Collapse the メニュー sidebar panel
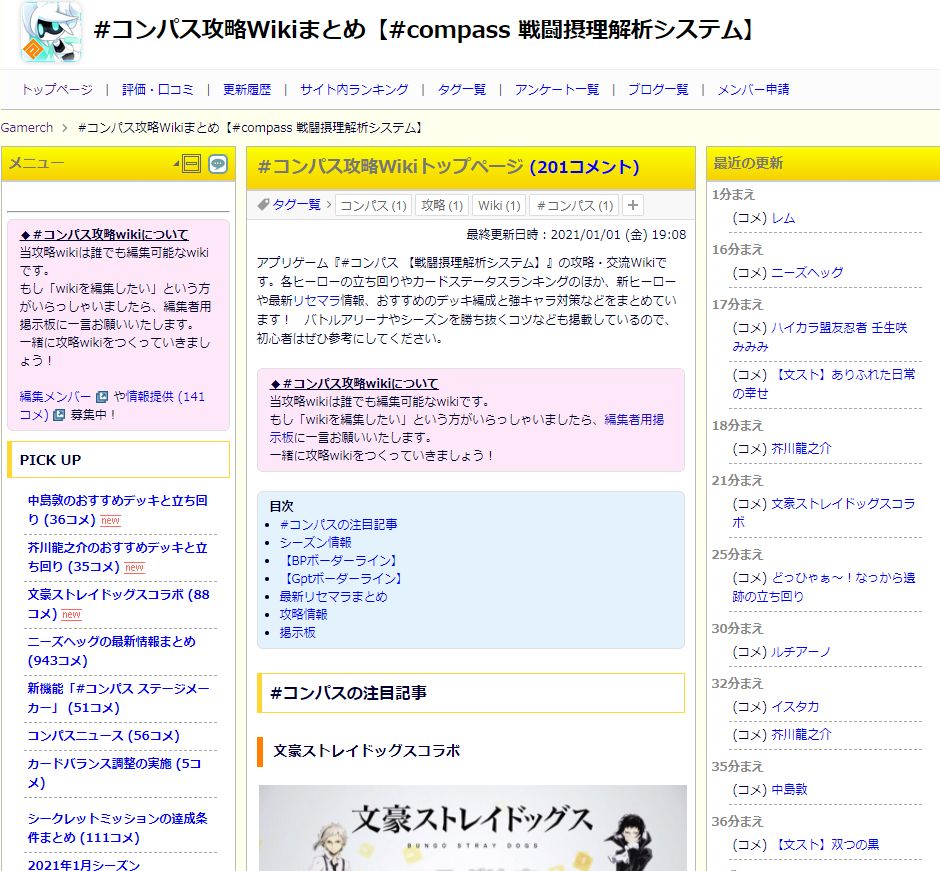 click(x=192, y=164)
